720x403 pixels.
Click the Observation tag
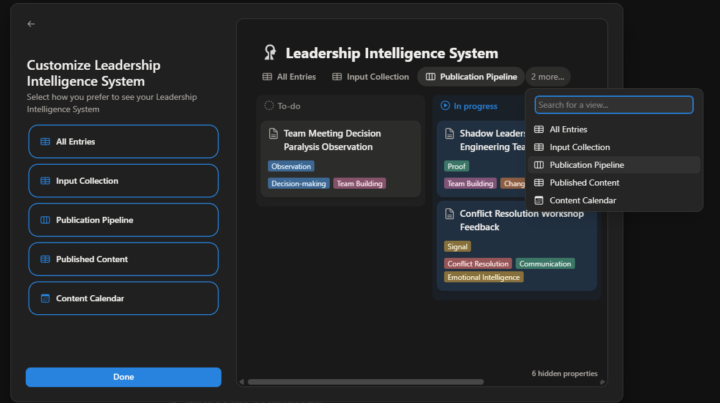click(x=291, y=167)
